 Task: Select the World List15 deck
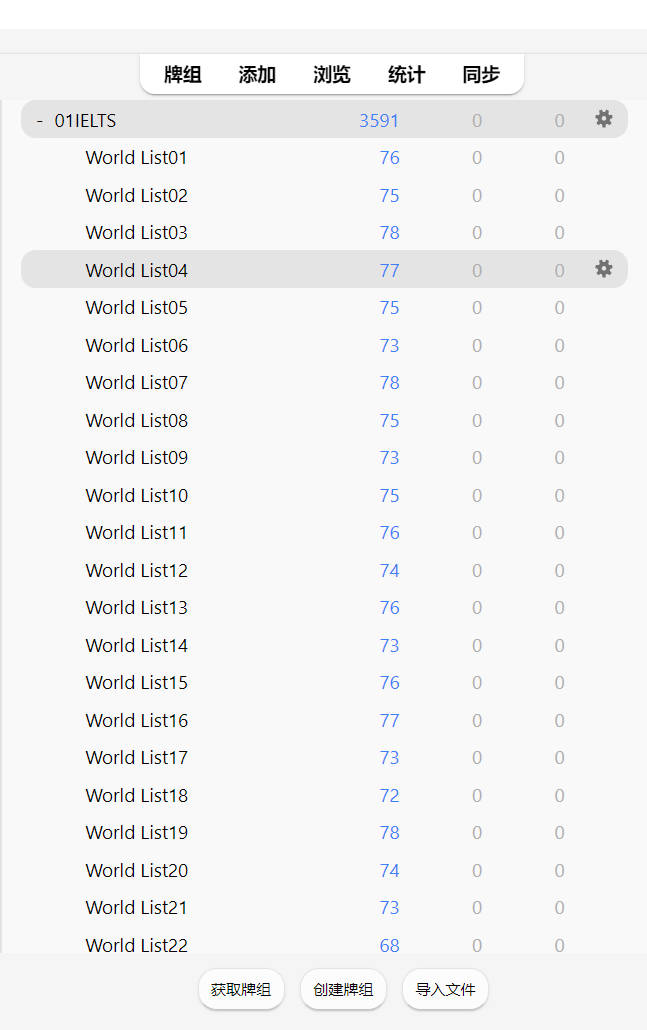[x=136, y=683]
